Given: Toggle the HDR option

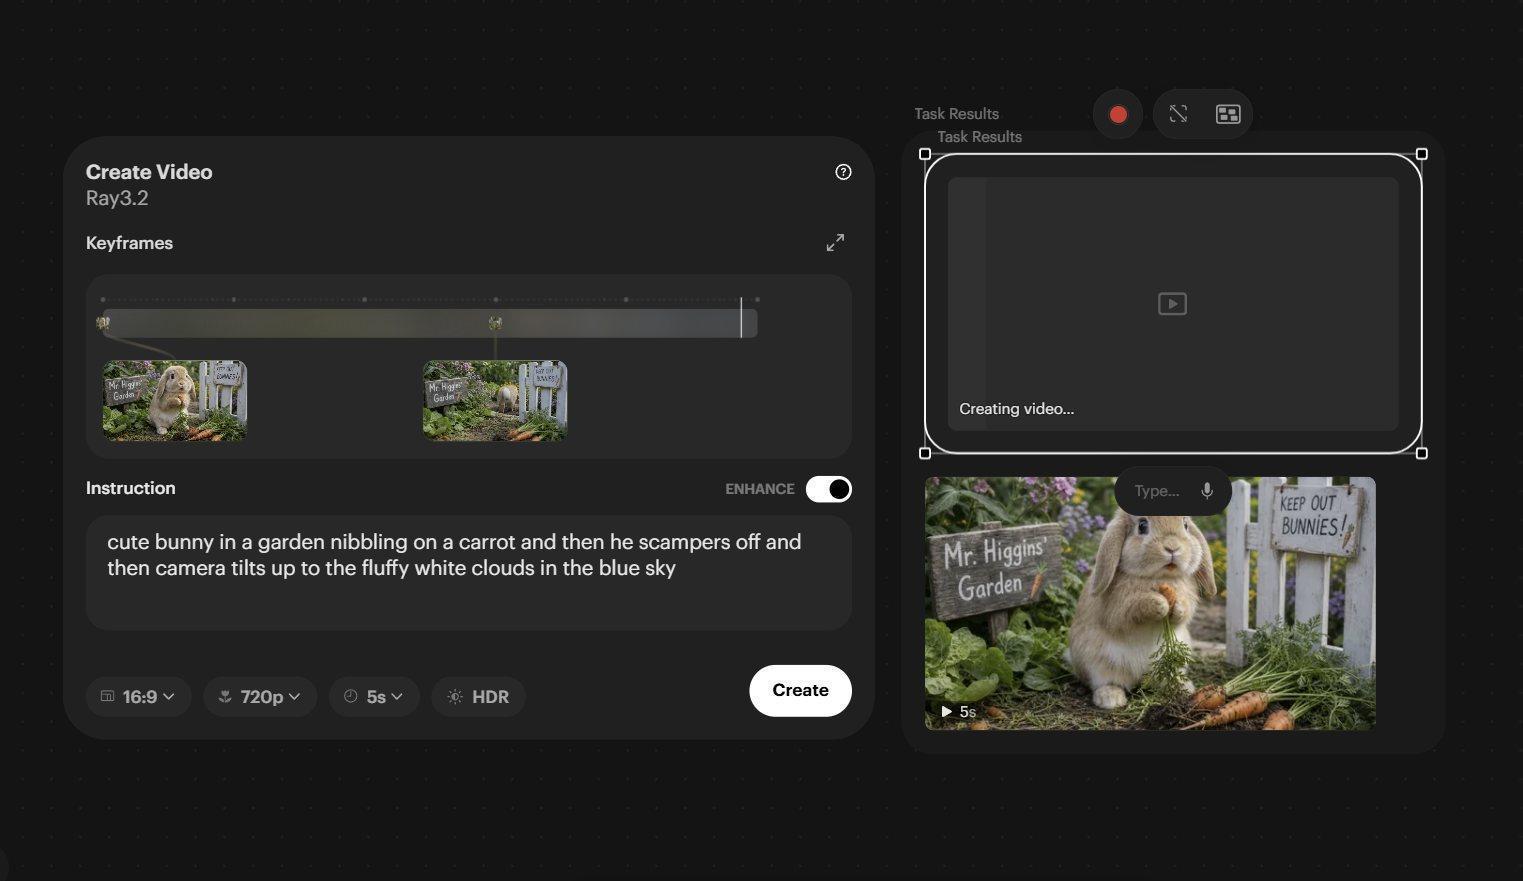Looking at the screenshot, I should pos(478,697).
